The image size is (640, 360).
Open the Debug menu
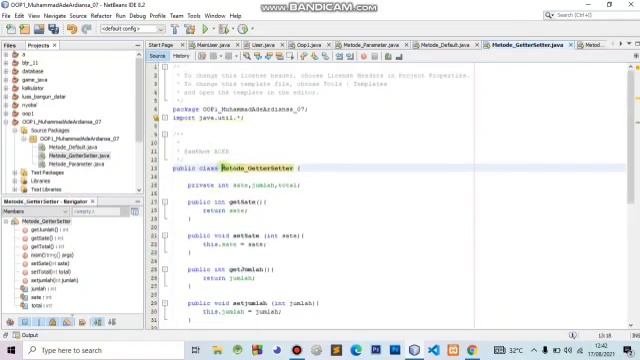pos(138,16)
